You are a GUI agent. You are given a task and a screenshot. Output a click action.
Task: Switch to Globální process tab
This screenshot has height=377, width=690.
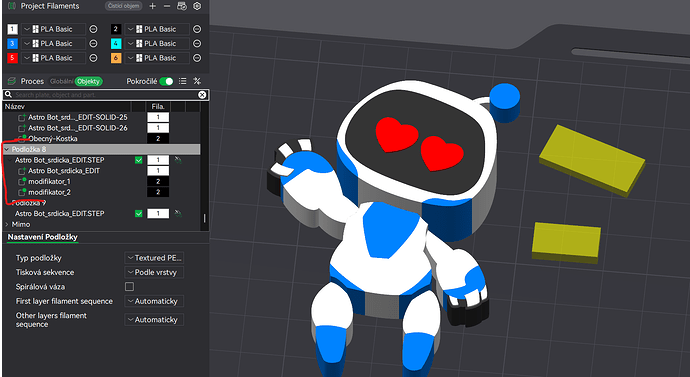61,81
